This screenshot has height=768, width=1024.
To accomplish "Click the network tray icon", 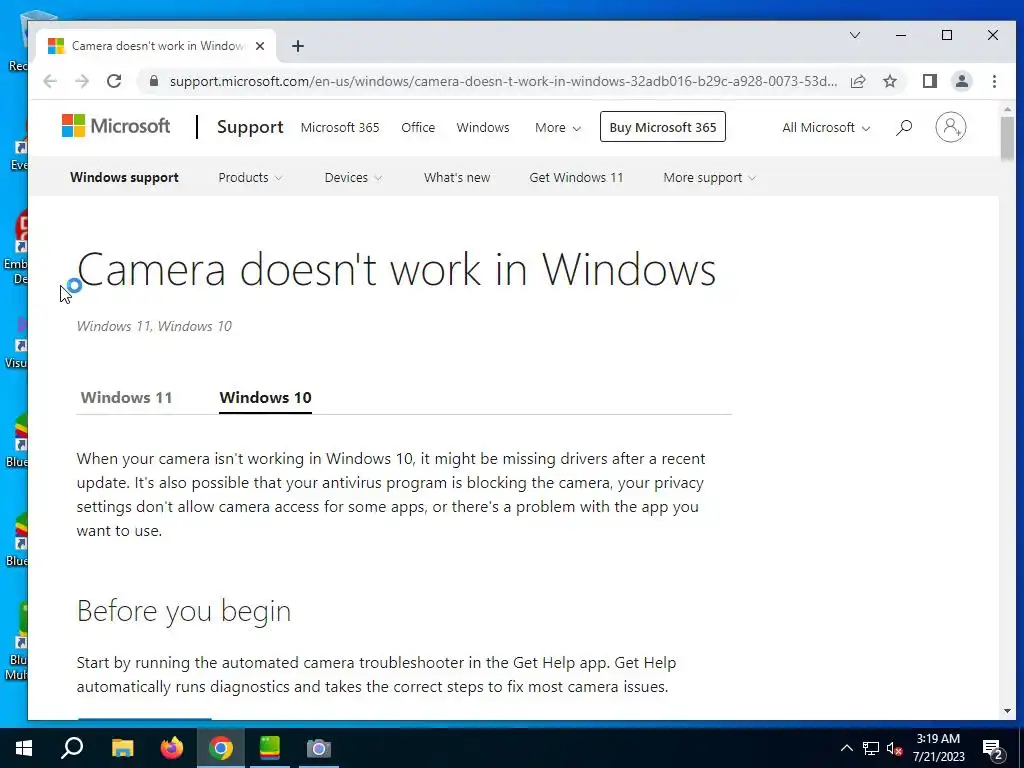I will tap(871, 748).
